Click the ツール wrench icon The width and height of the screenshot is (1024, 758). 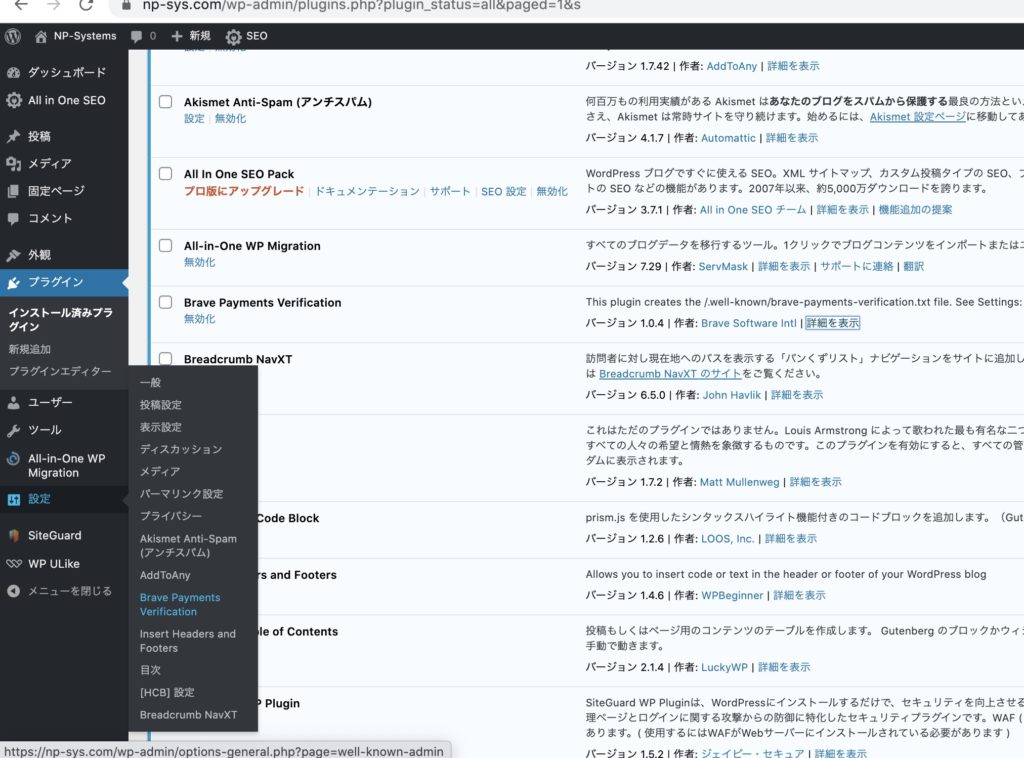(13, 430)
